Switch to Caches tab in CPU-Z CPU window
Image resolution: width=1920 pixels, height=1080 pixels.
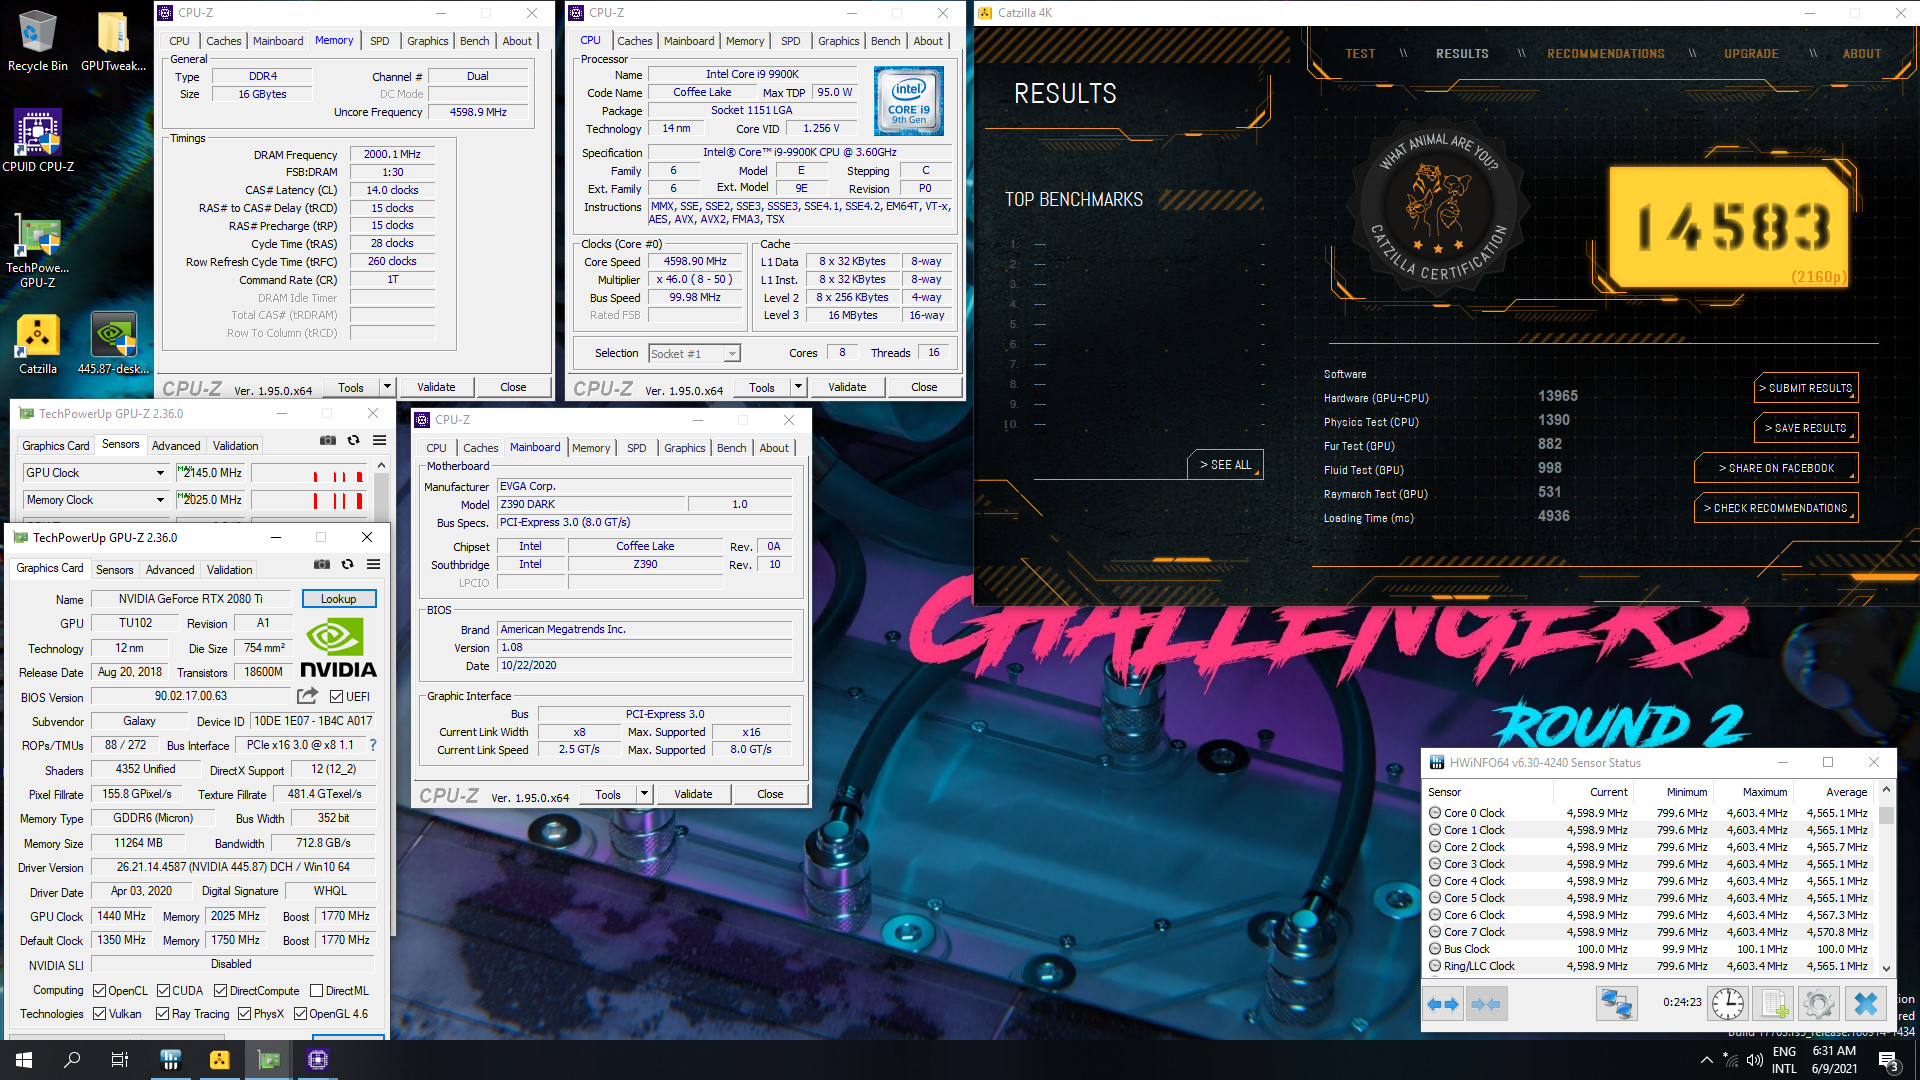coord(634,41)
